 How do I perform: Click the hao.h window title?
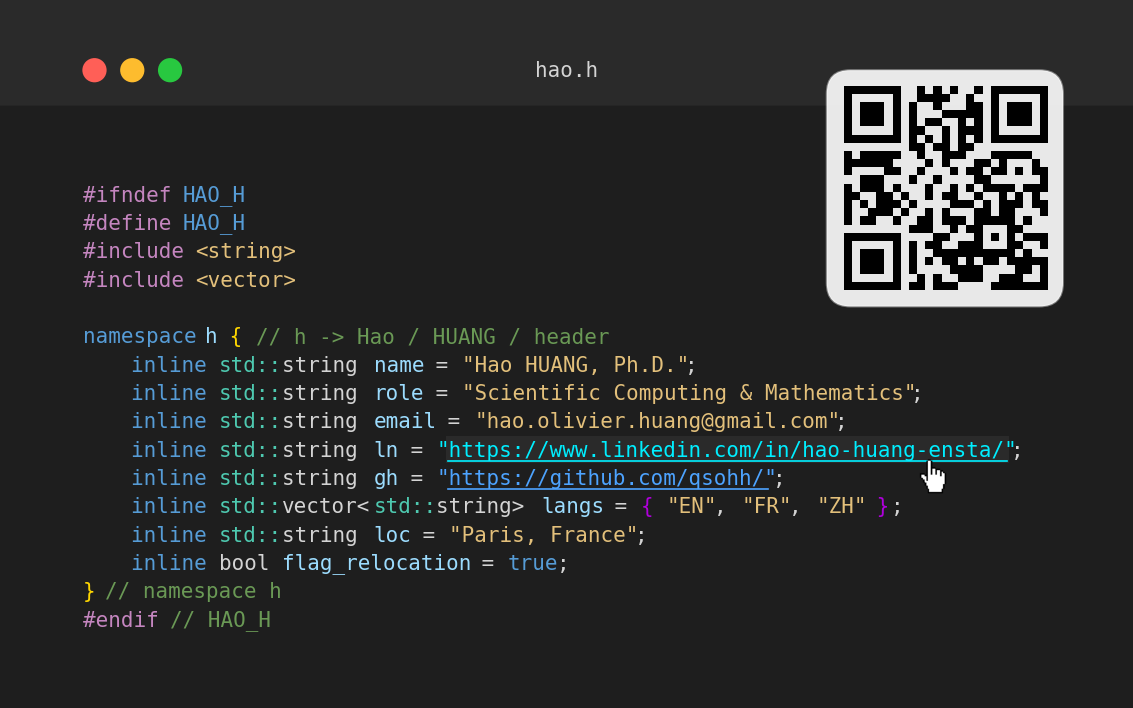[x=566, y=70]
